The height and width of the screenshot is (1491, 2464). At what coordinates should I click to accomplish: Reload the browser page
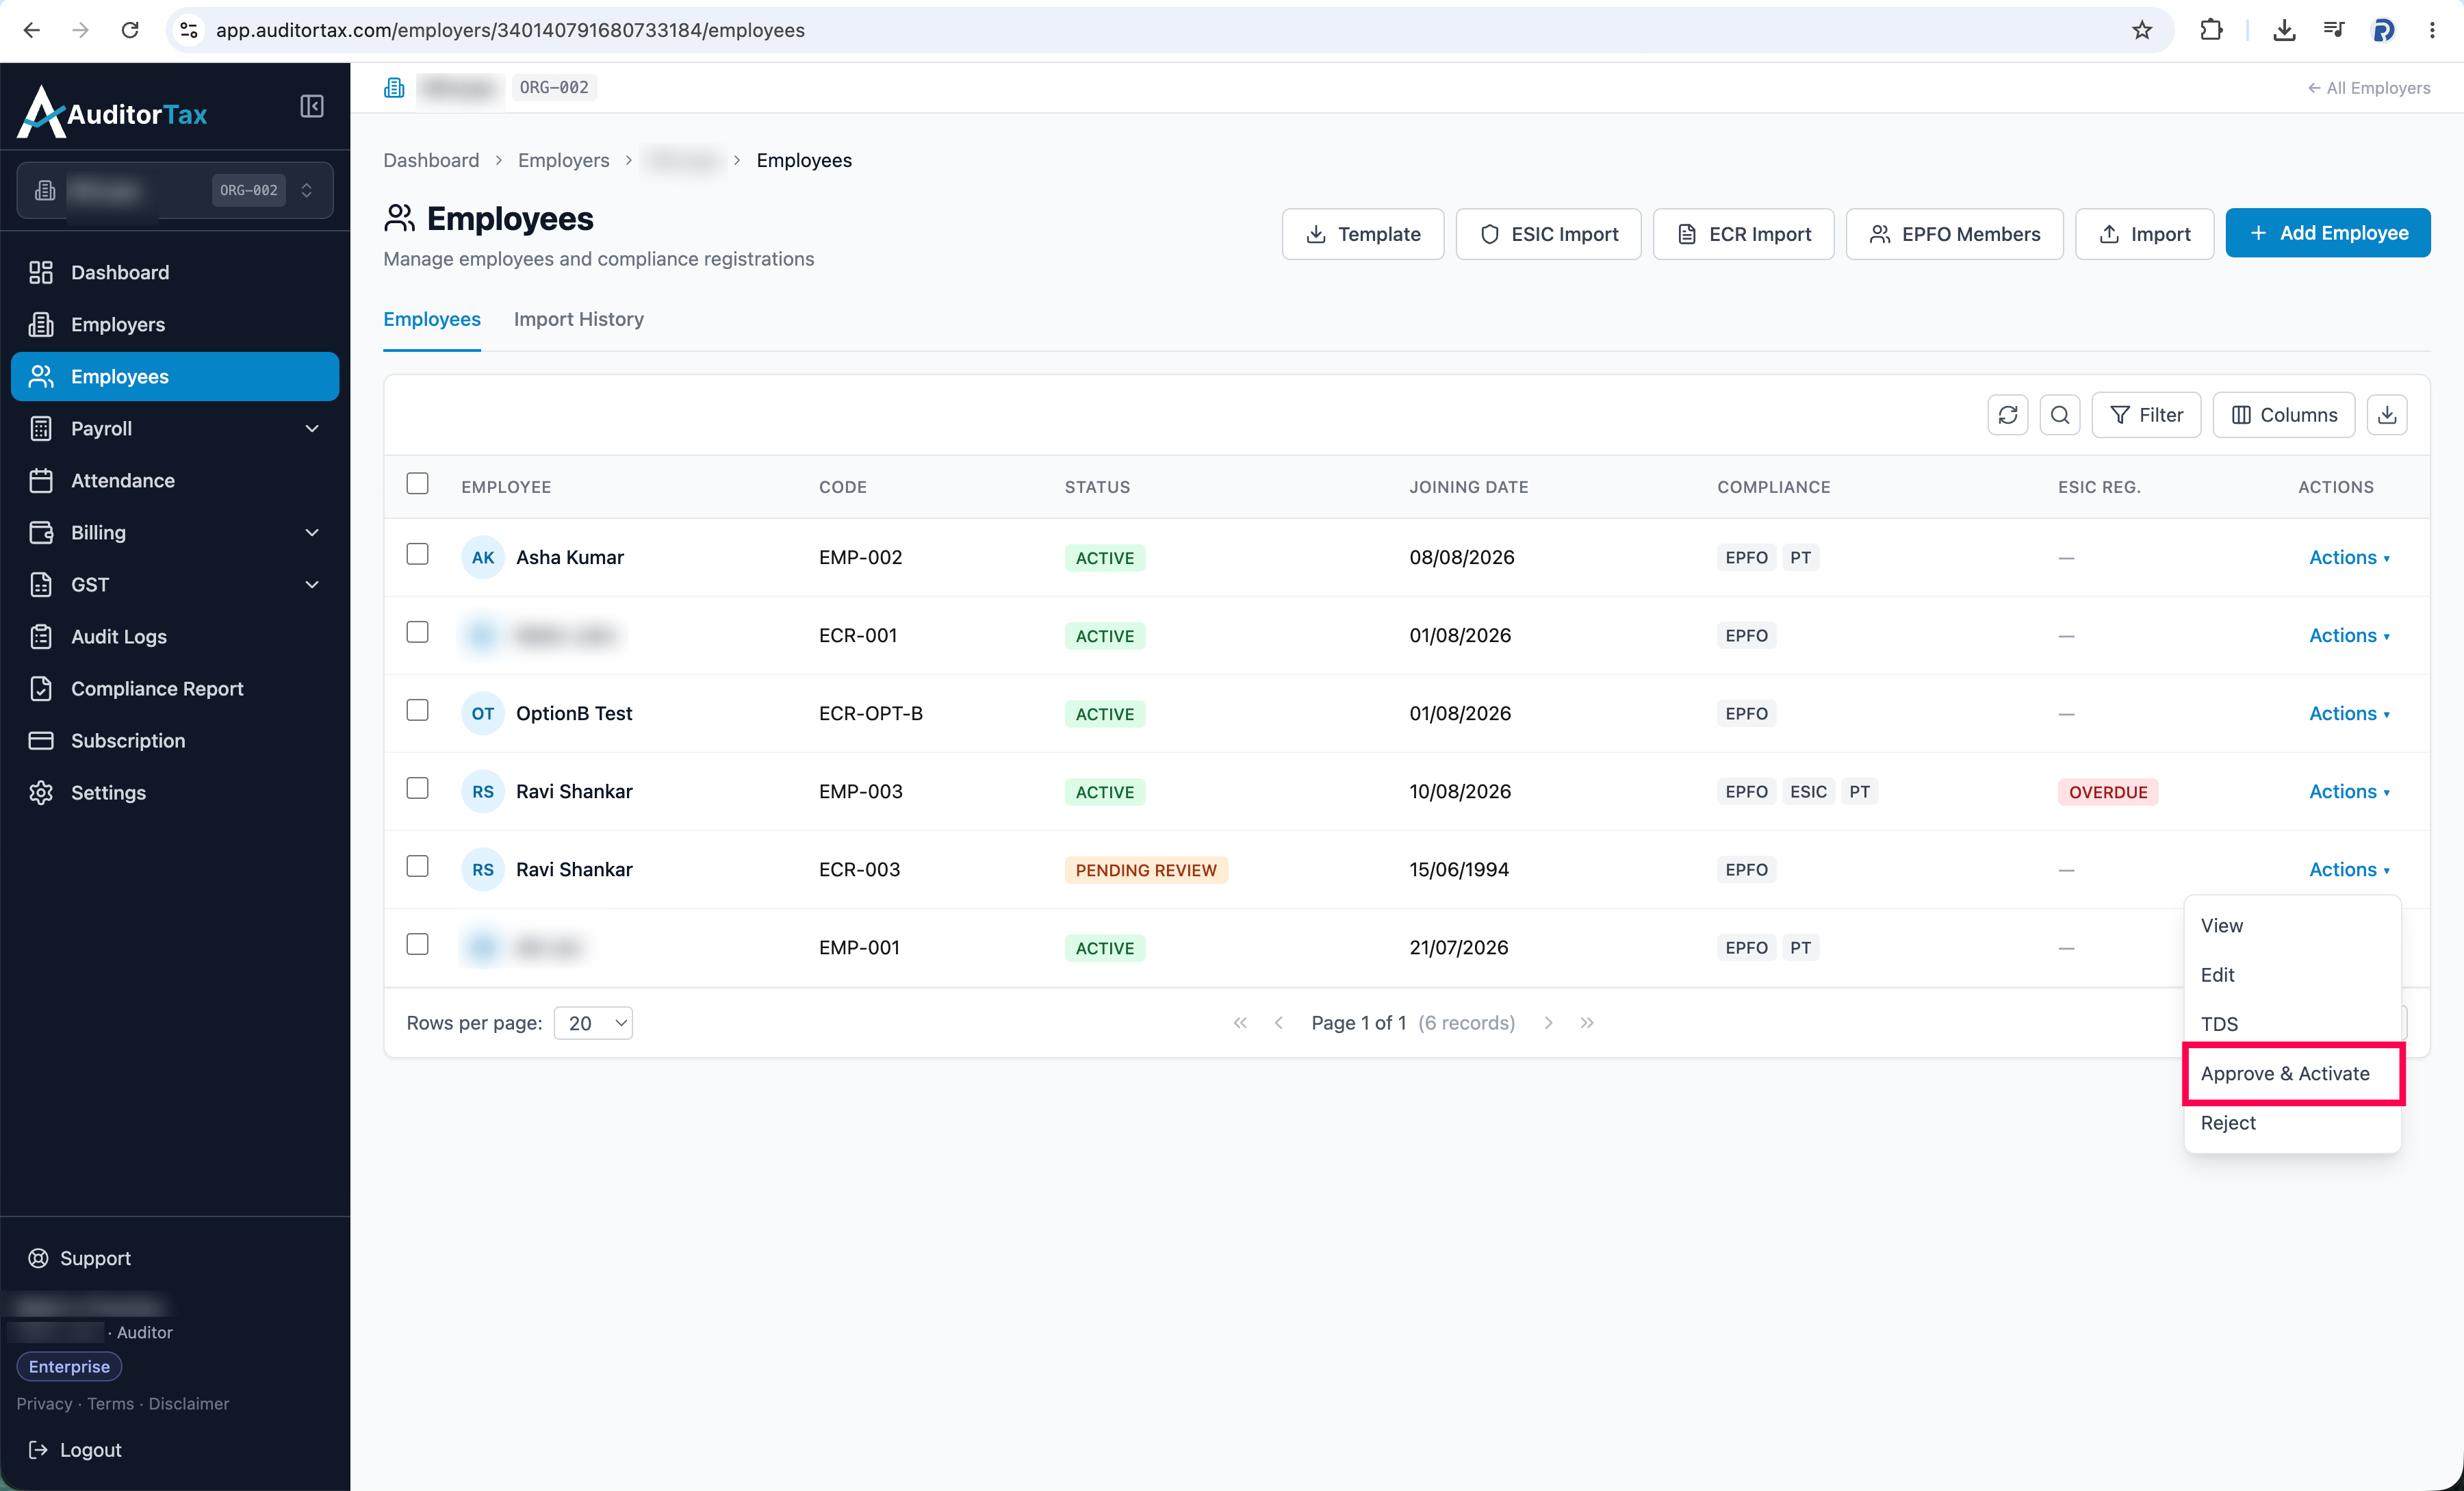(130, 30)
